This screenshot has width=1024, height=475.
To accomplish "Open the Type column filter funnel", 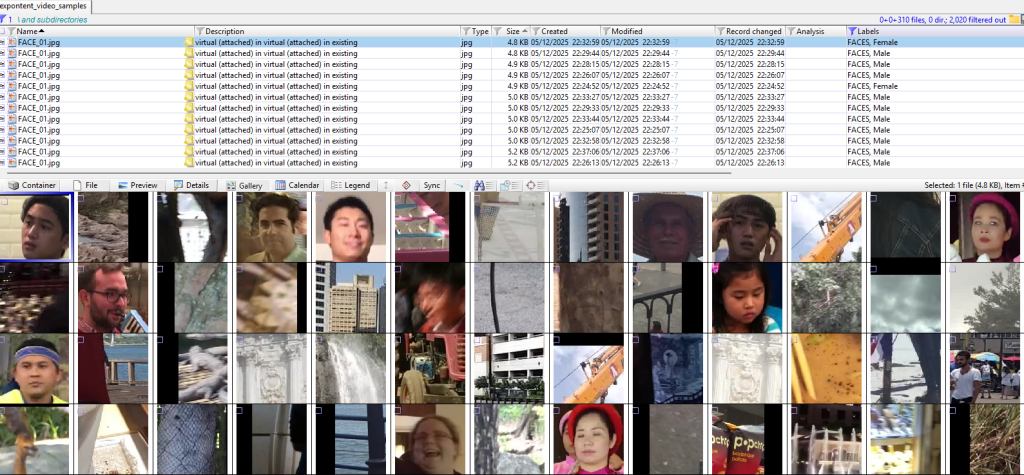I will click(x=466, y=31).
